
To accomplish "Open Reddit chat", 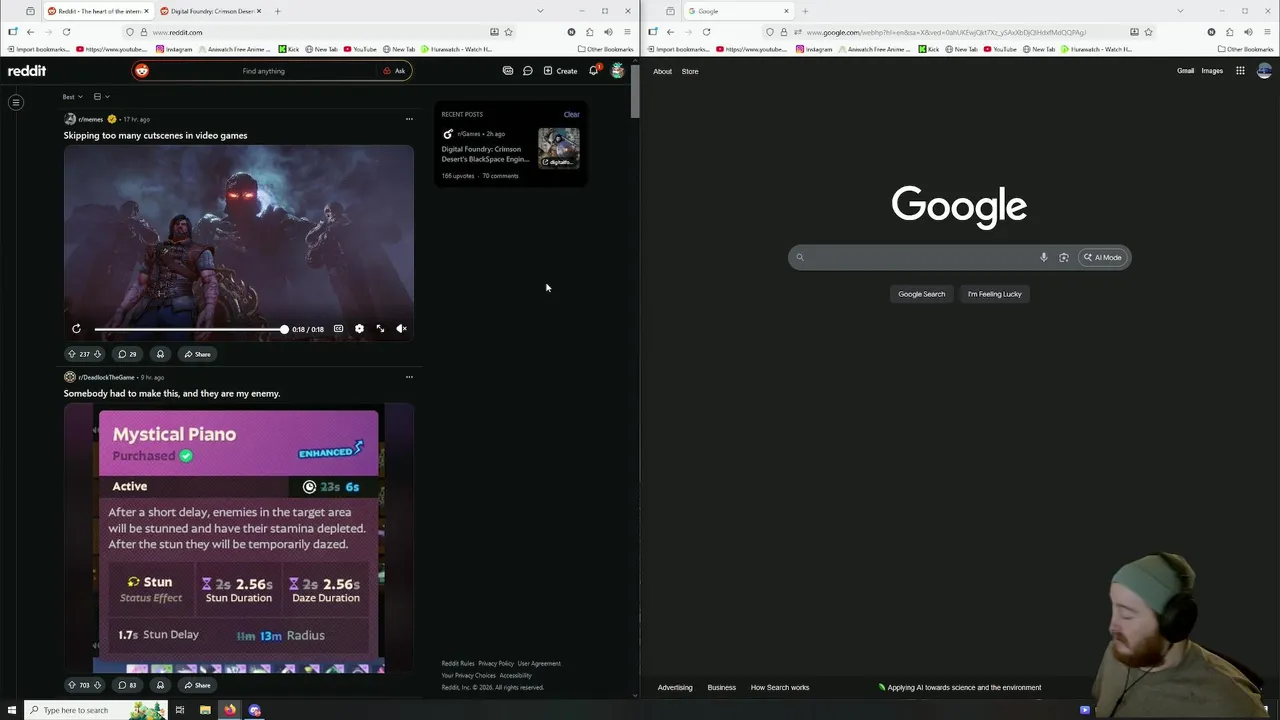I will click(x=528, y=71).
